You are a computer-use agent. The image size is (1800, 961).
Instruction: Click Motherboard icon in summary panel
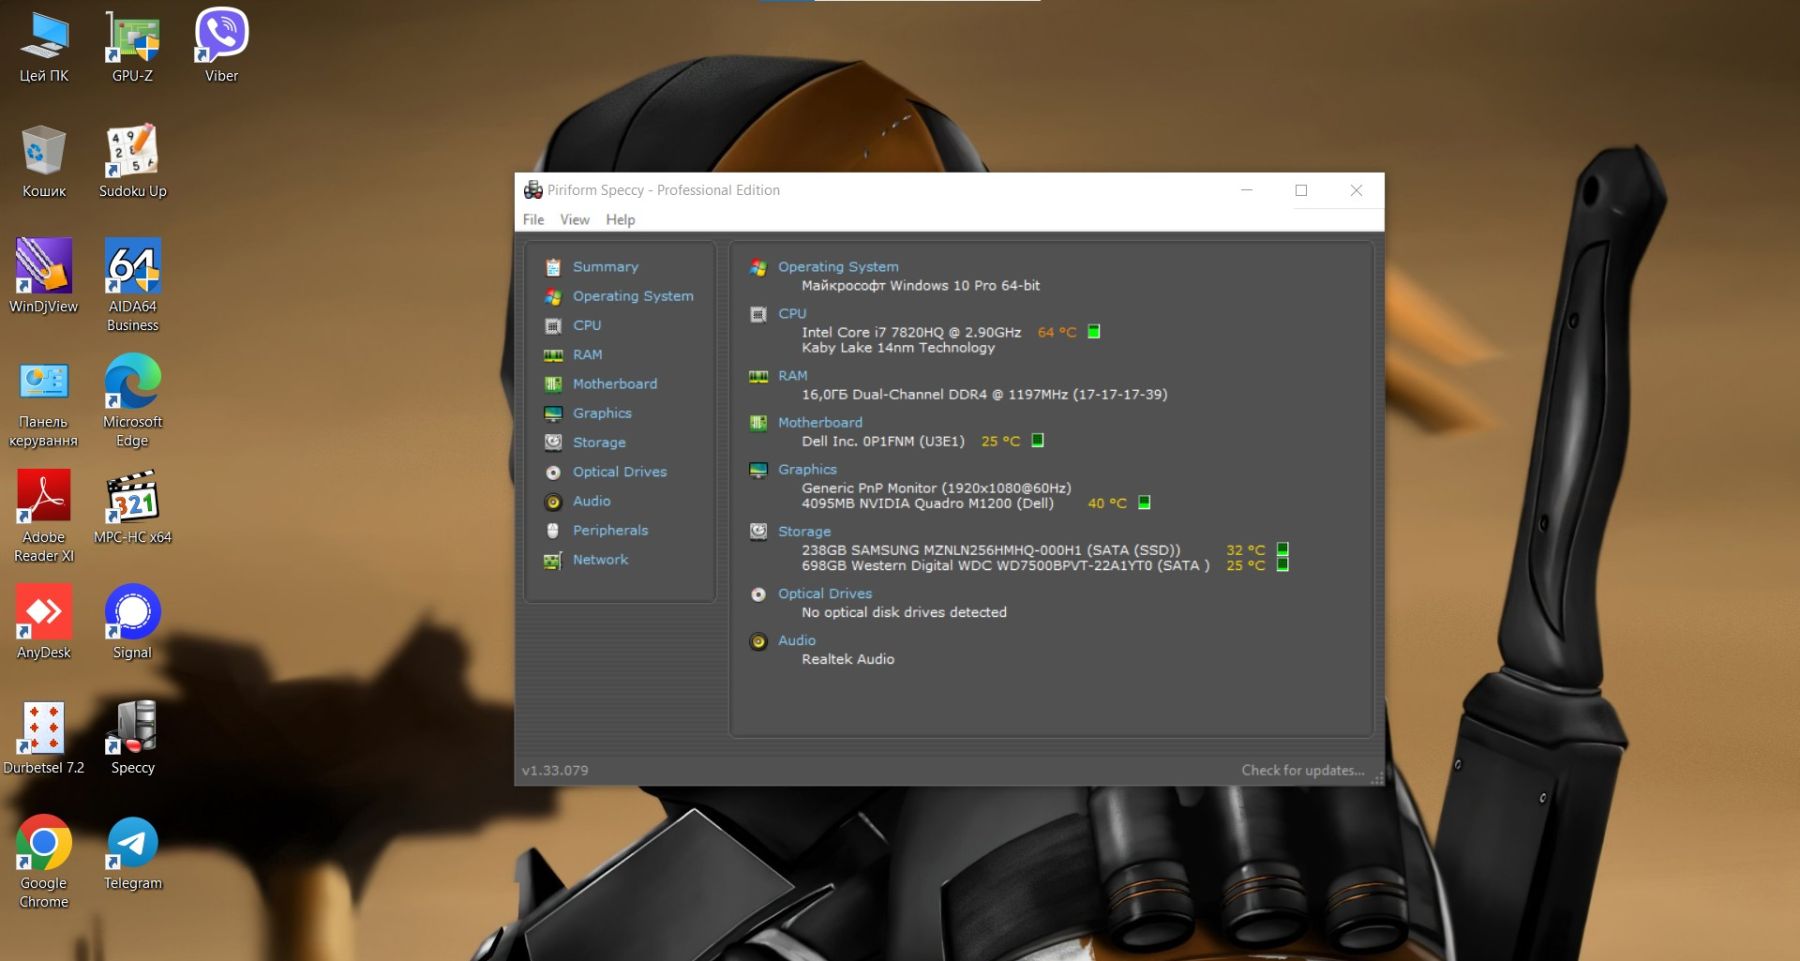(x=758, y=423)
